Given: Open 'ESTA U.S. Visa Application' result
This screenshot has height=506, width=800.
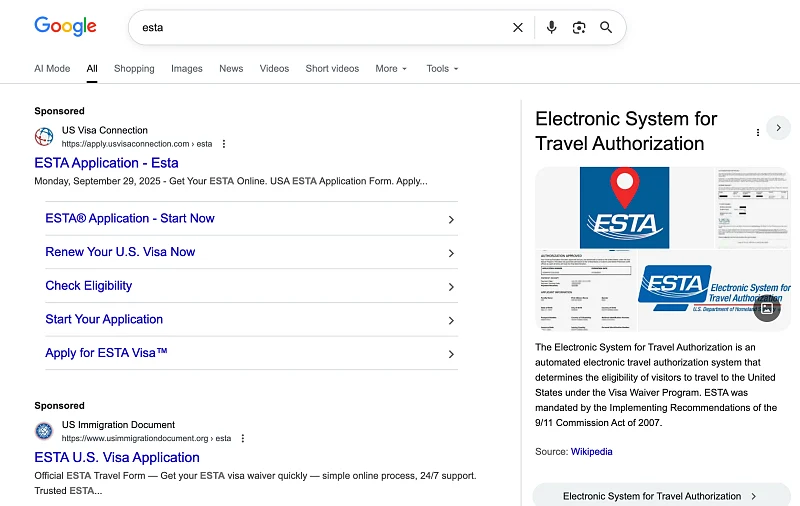Looking at the screenshot, I should (117, 457).
